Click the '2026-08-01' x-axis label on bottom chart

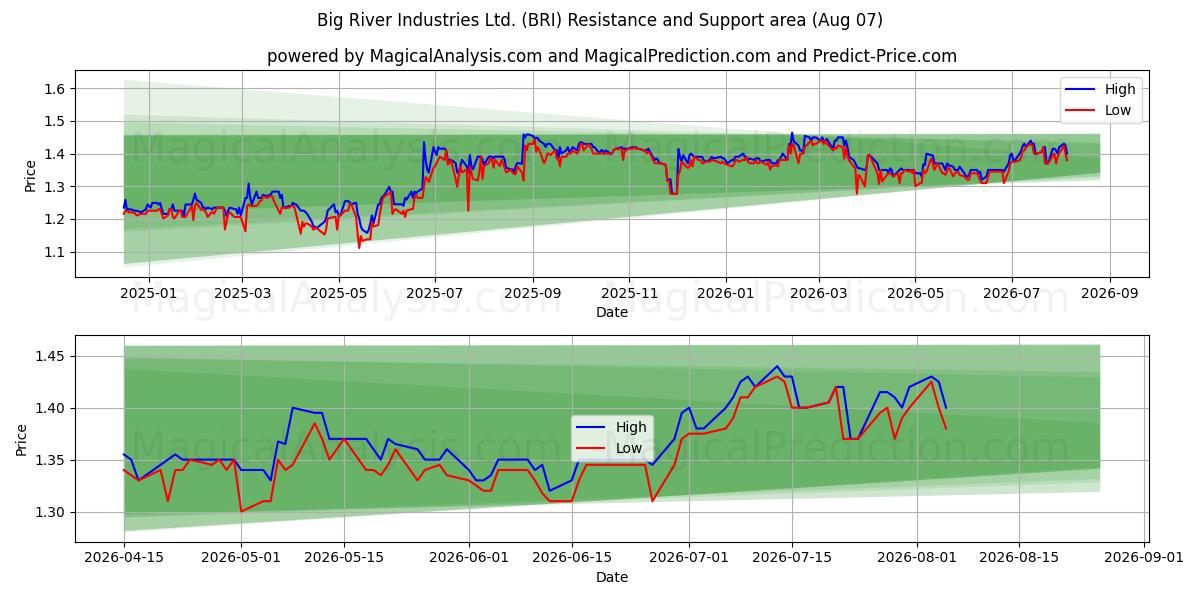[x=917, y=558]
